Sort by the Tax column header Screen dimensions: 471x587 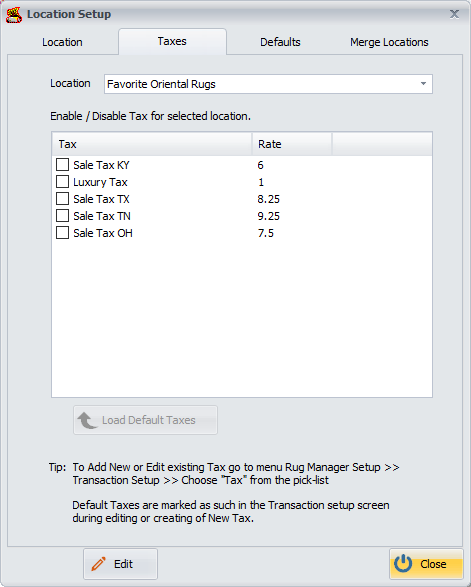tap(152, 144)
